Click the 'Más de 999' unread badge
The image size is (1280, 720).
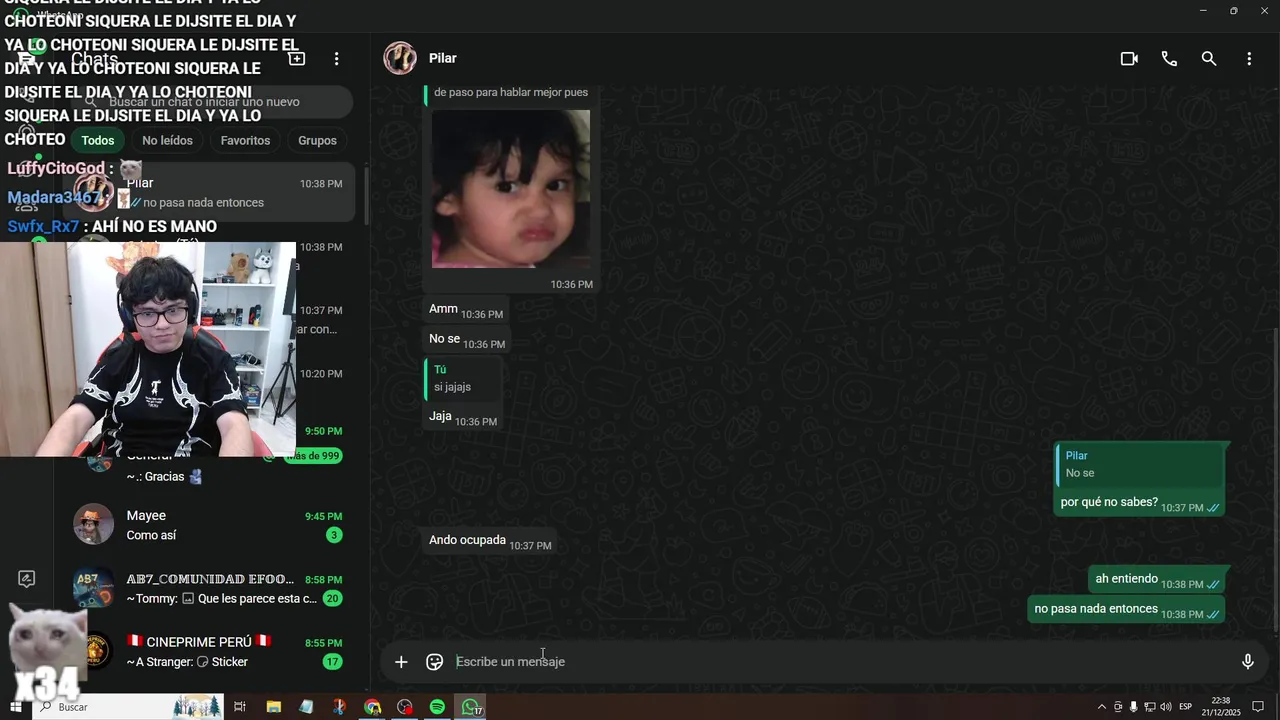pos(313,456)
